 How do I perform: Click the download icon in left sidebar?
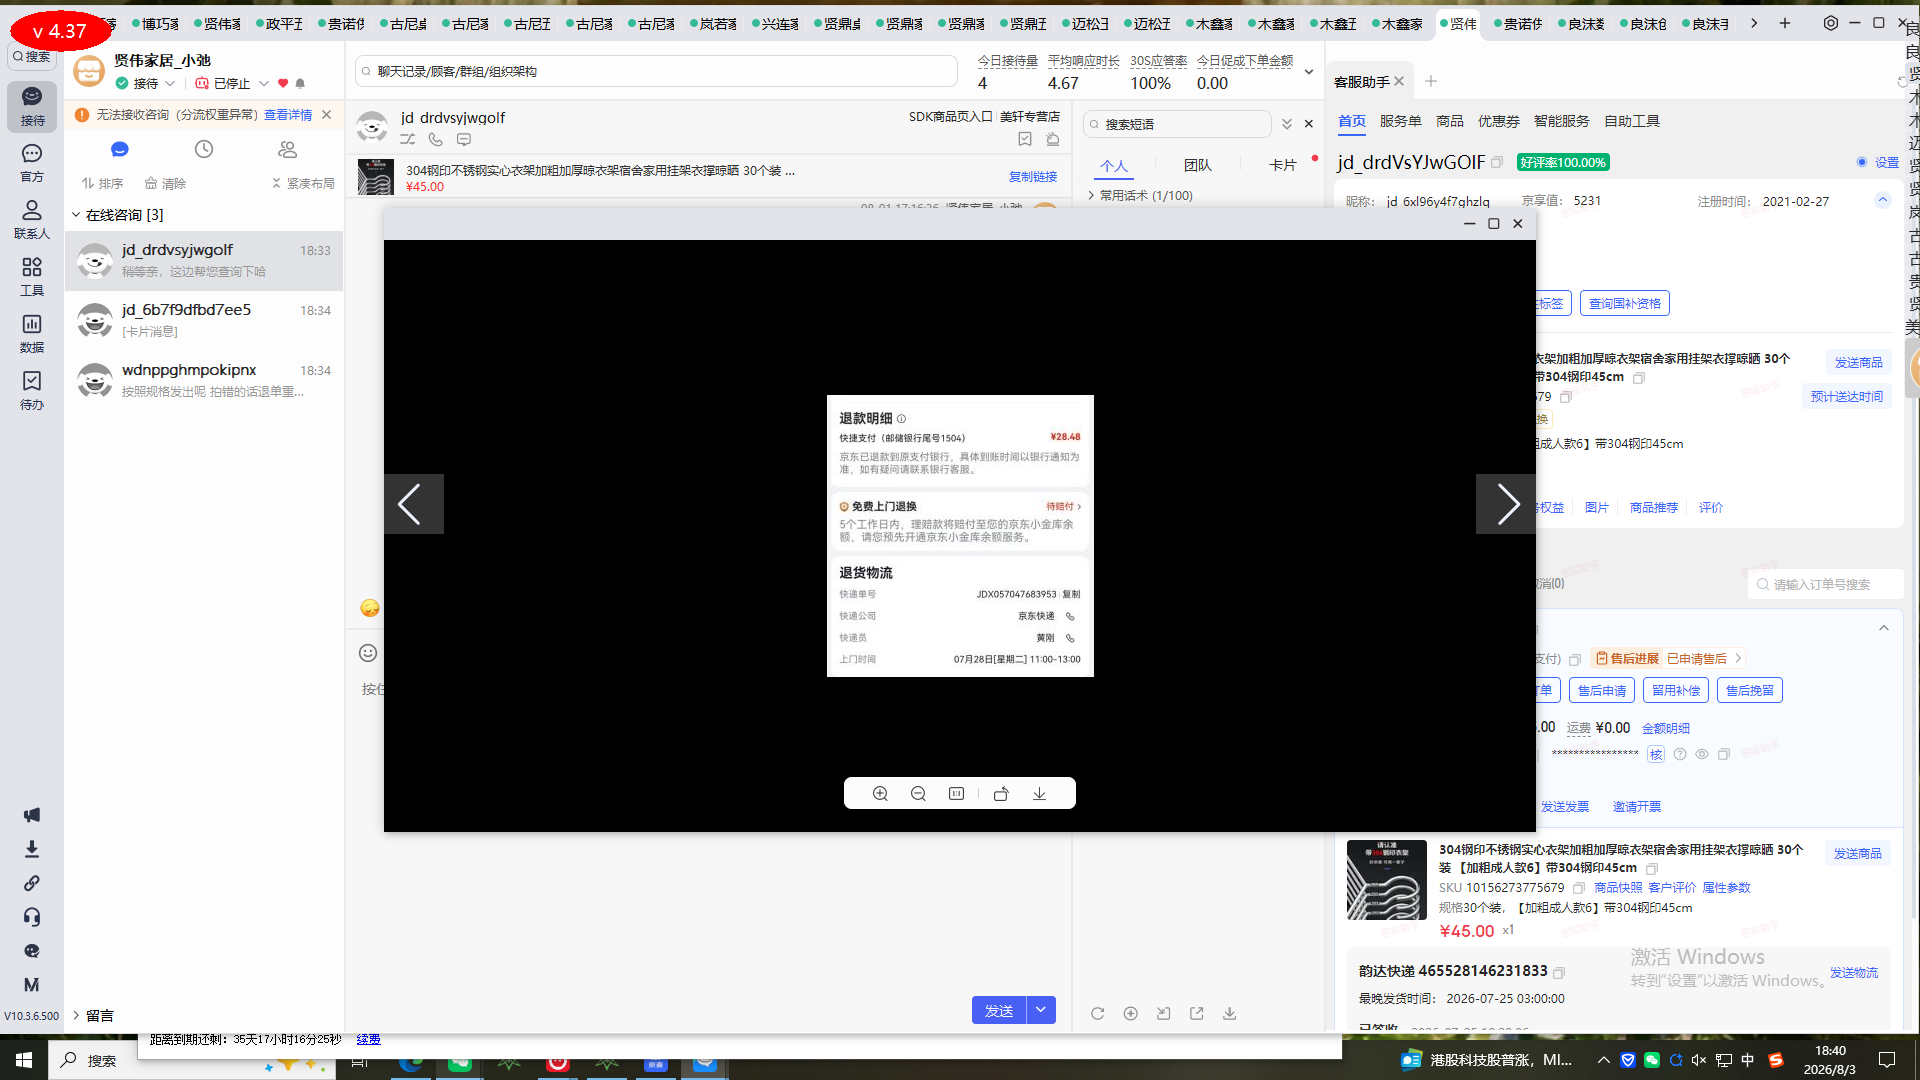[x=32, y=849]
